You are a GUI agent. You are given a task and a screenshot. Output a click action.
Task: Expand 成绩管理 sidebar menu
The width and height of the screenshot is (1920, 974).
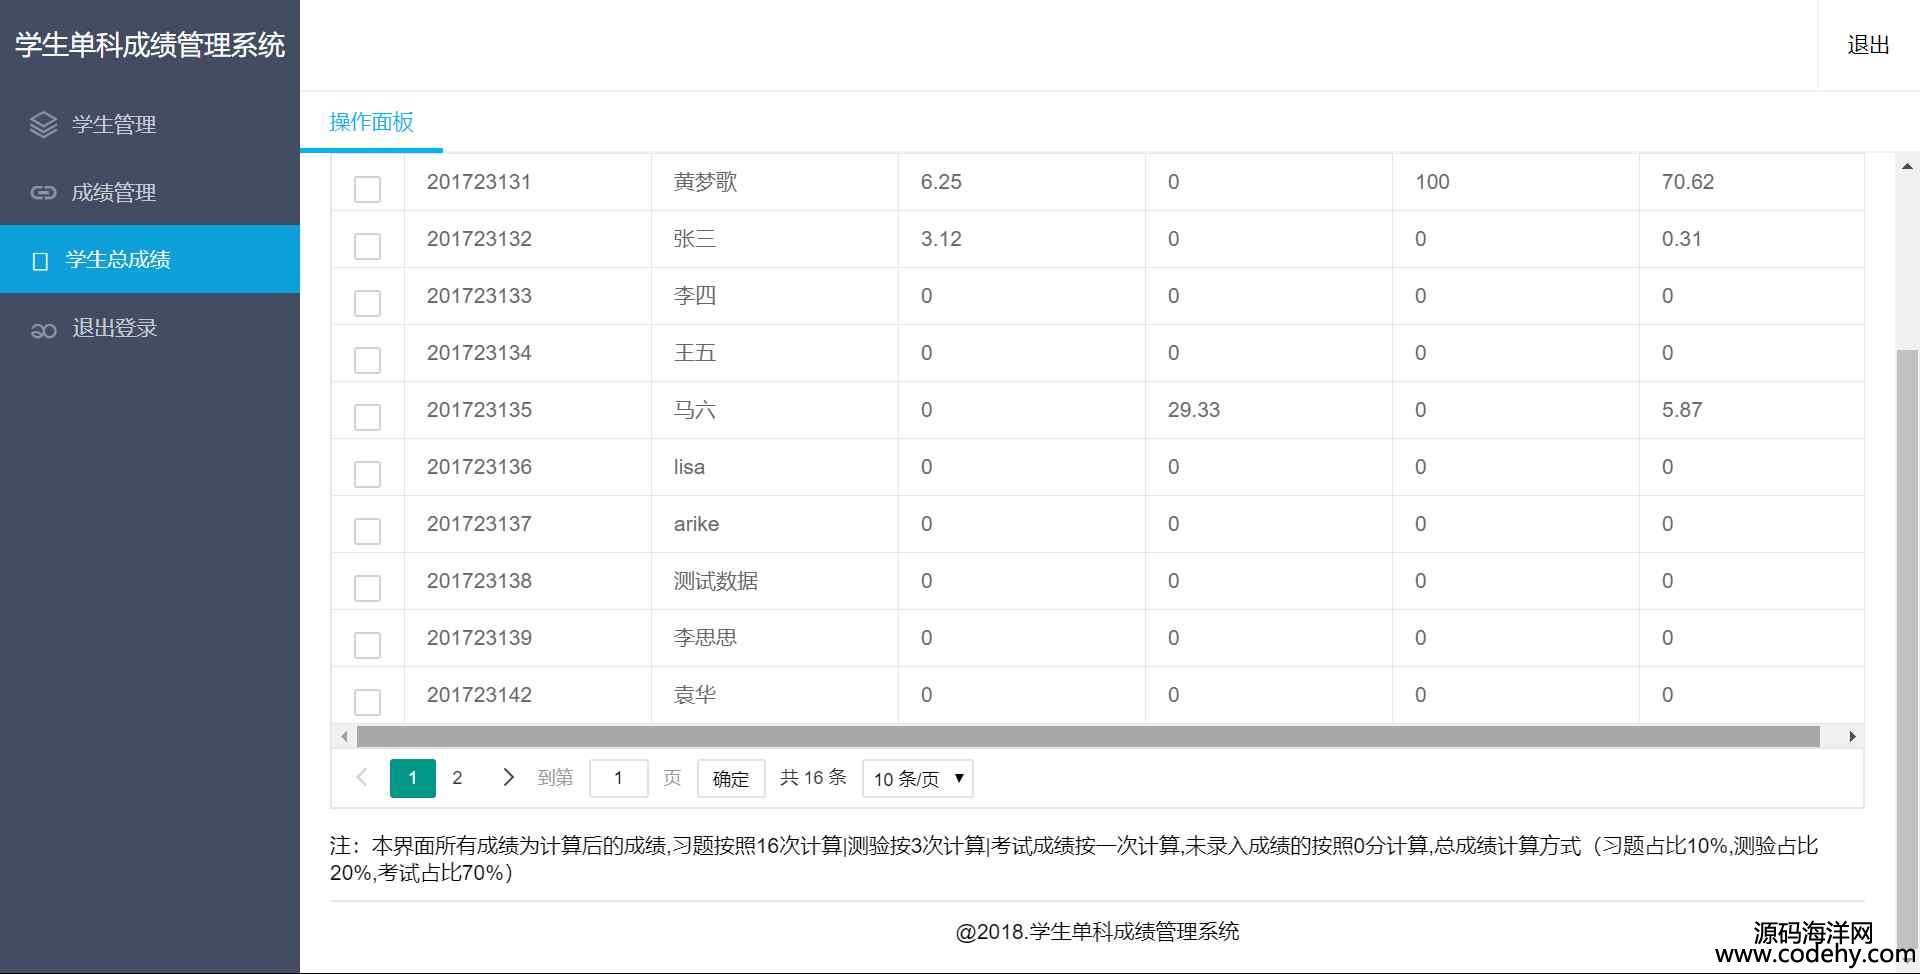114,192
